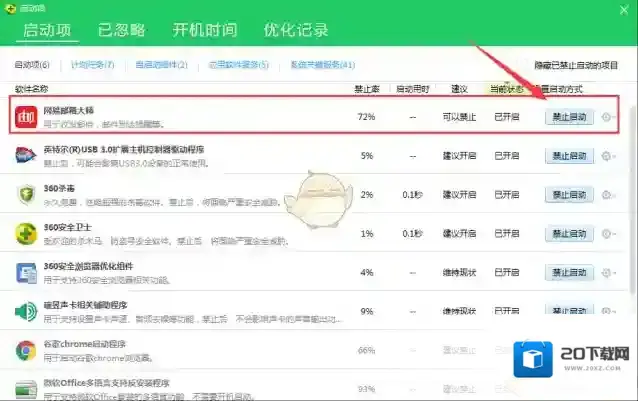Select the 应用软件服务(5) sub-tab
This screenshot has height=401, width=638.
click(238, 65)
